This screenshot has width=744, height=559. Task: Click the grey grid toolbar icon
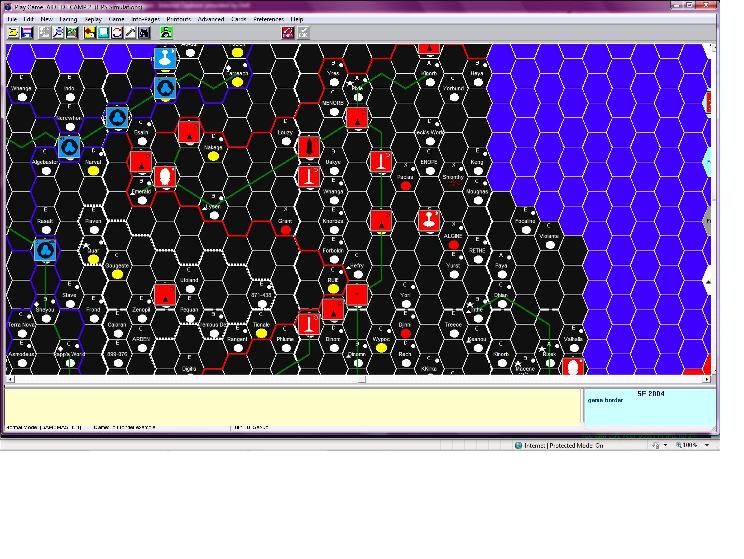click(45, 32)
